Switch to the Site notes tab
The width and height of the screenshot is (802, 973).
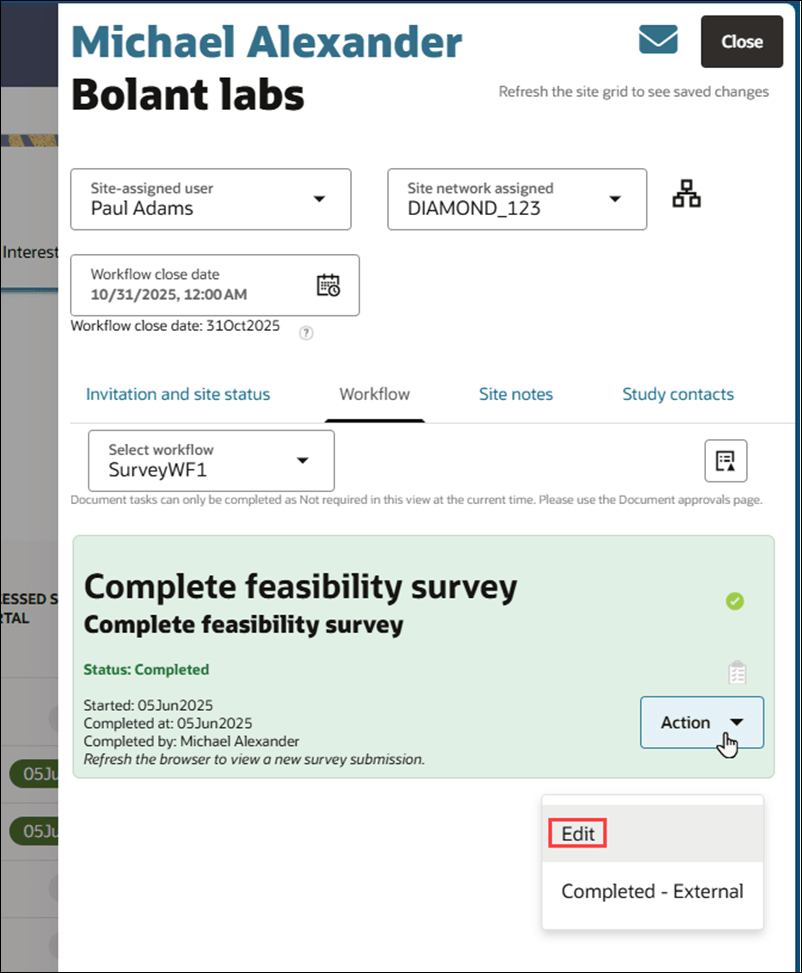click(x=516, y=394)
